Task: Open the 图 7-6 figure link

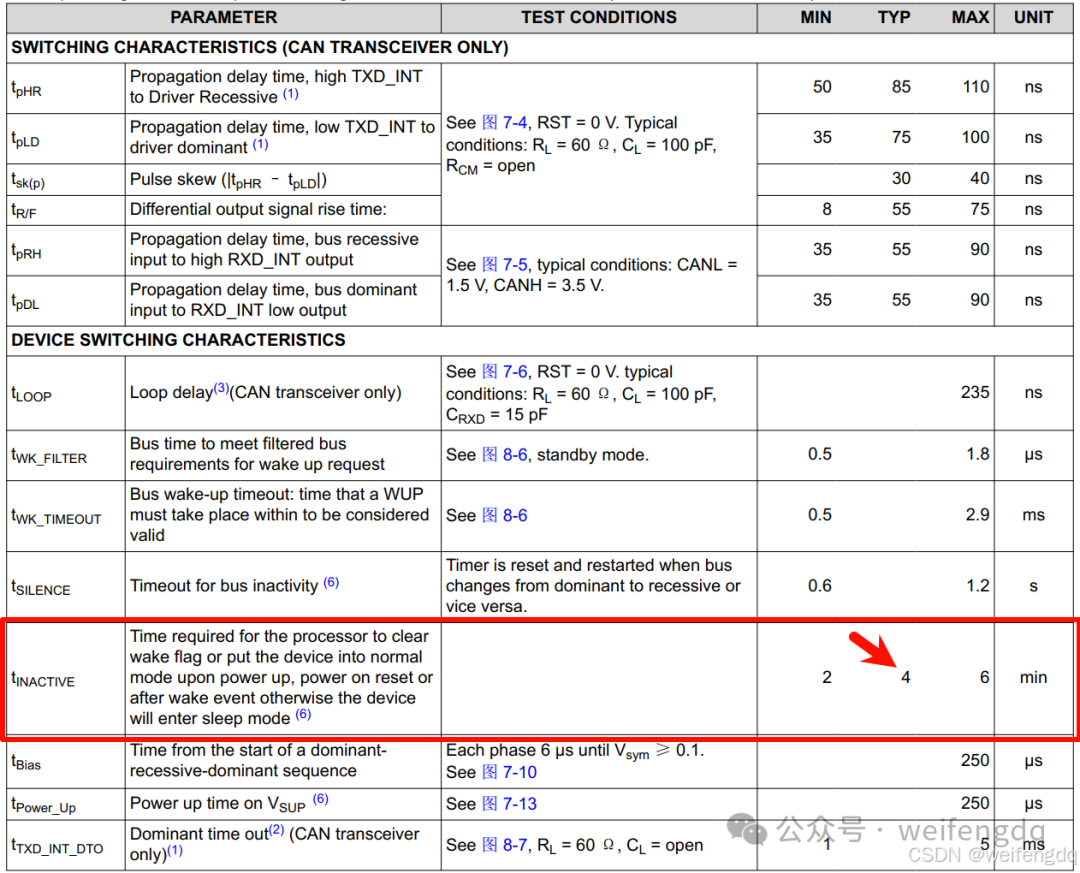Action: [504, 371]
